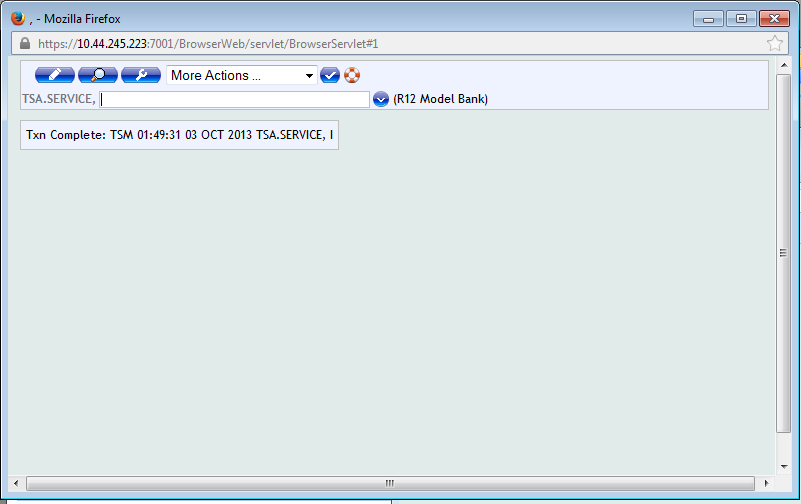Click the magnifier view record button
The height and width of the screenshot is (504, 801).
(98, 75)
